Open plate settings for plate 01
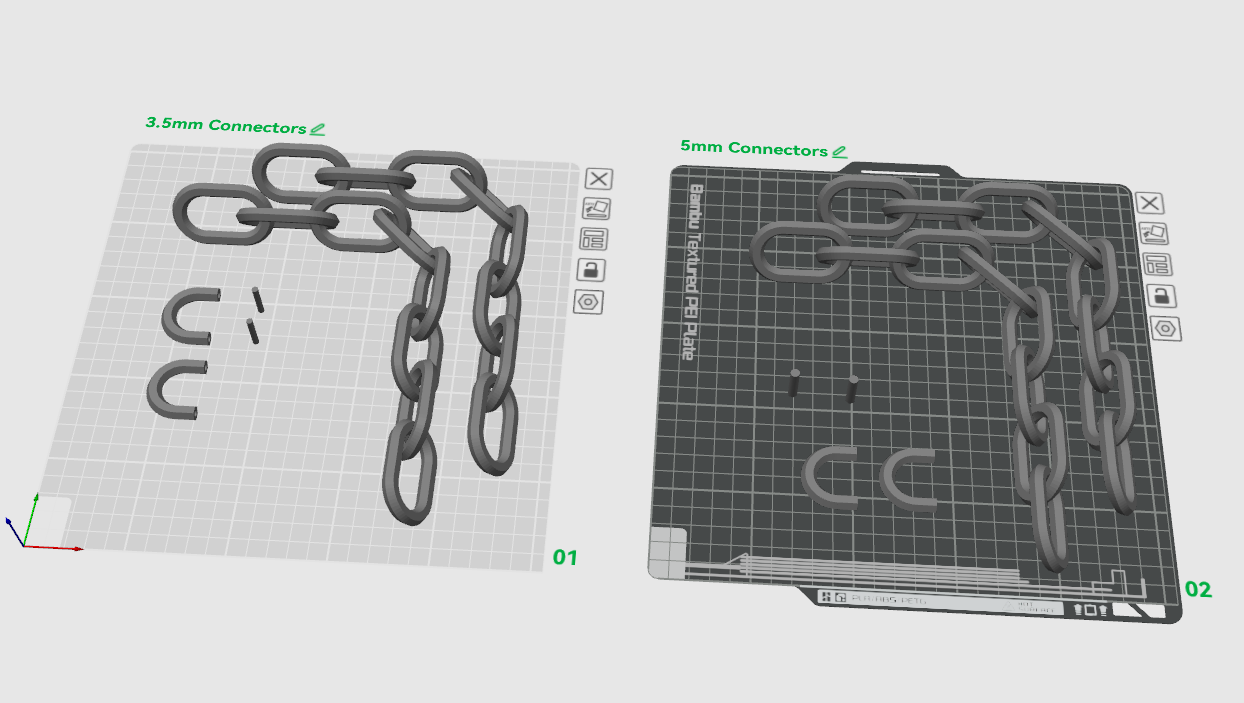 [588, 301]
